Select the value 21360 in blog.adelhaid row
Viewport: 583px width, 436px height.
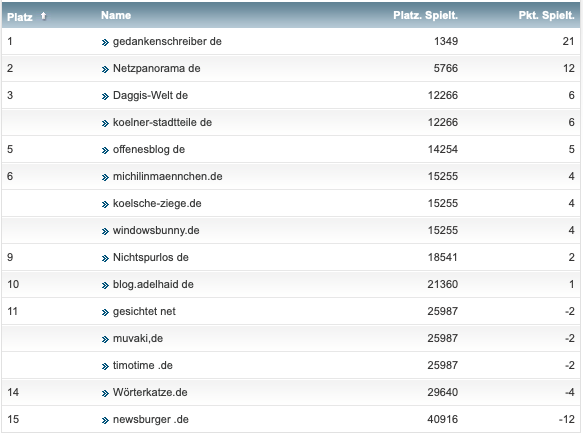[x=443, y=284]
